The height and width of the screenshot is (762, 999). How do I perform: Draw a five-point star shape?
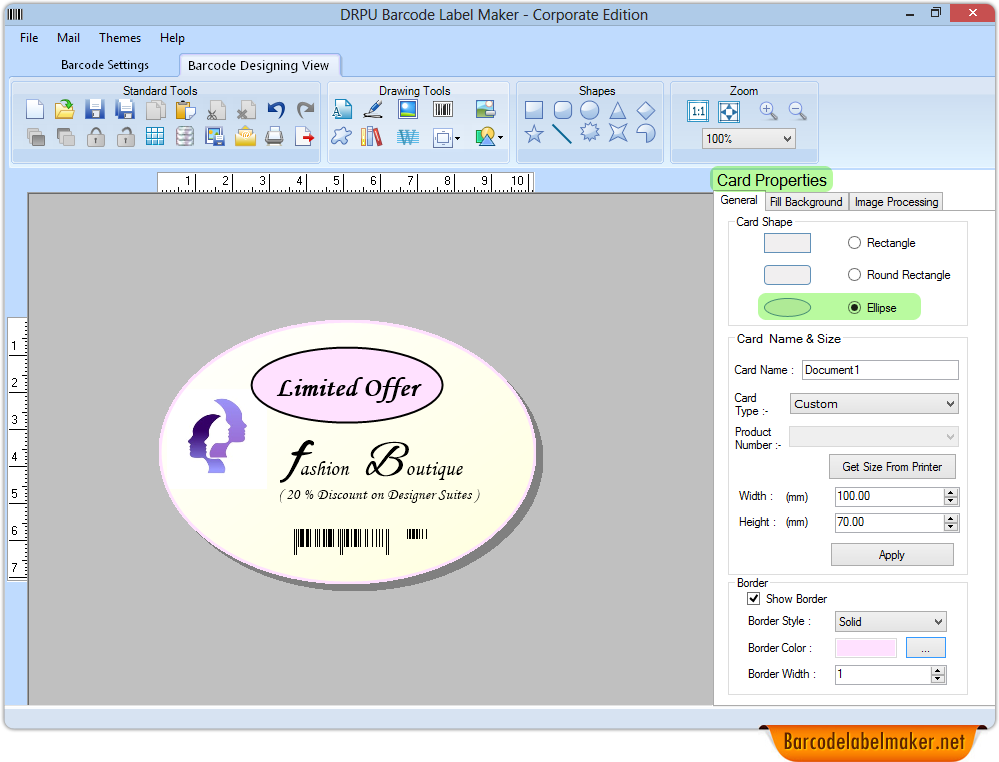tap(534, 134)
